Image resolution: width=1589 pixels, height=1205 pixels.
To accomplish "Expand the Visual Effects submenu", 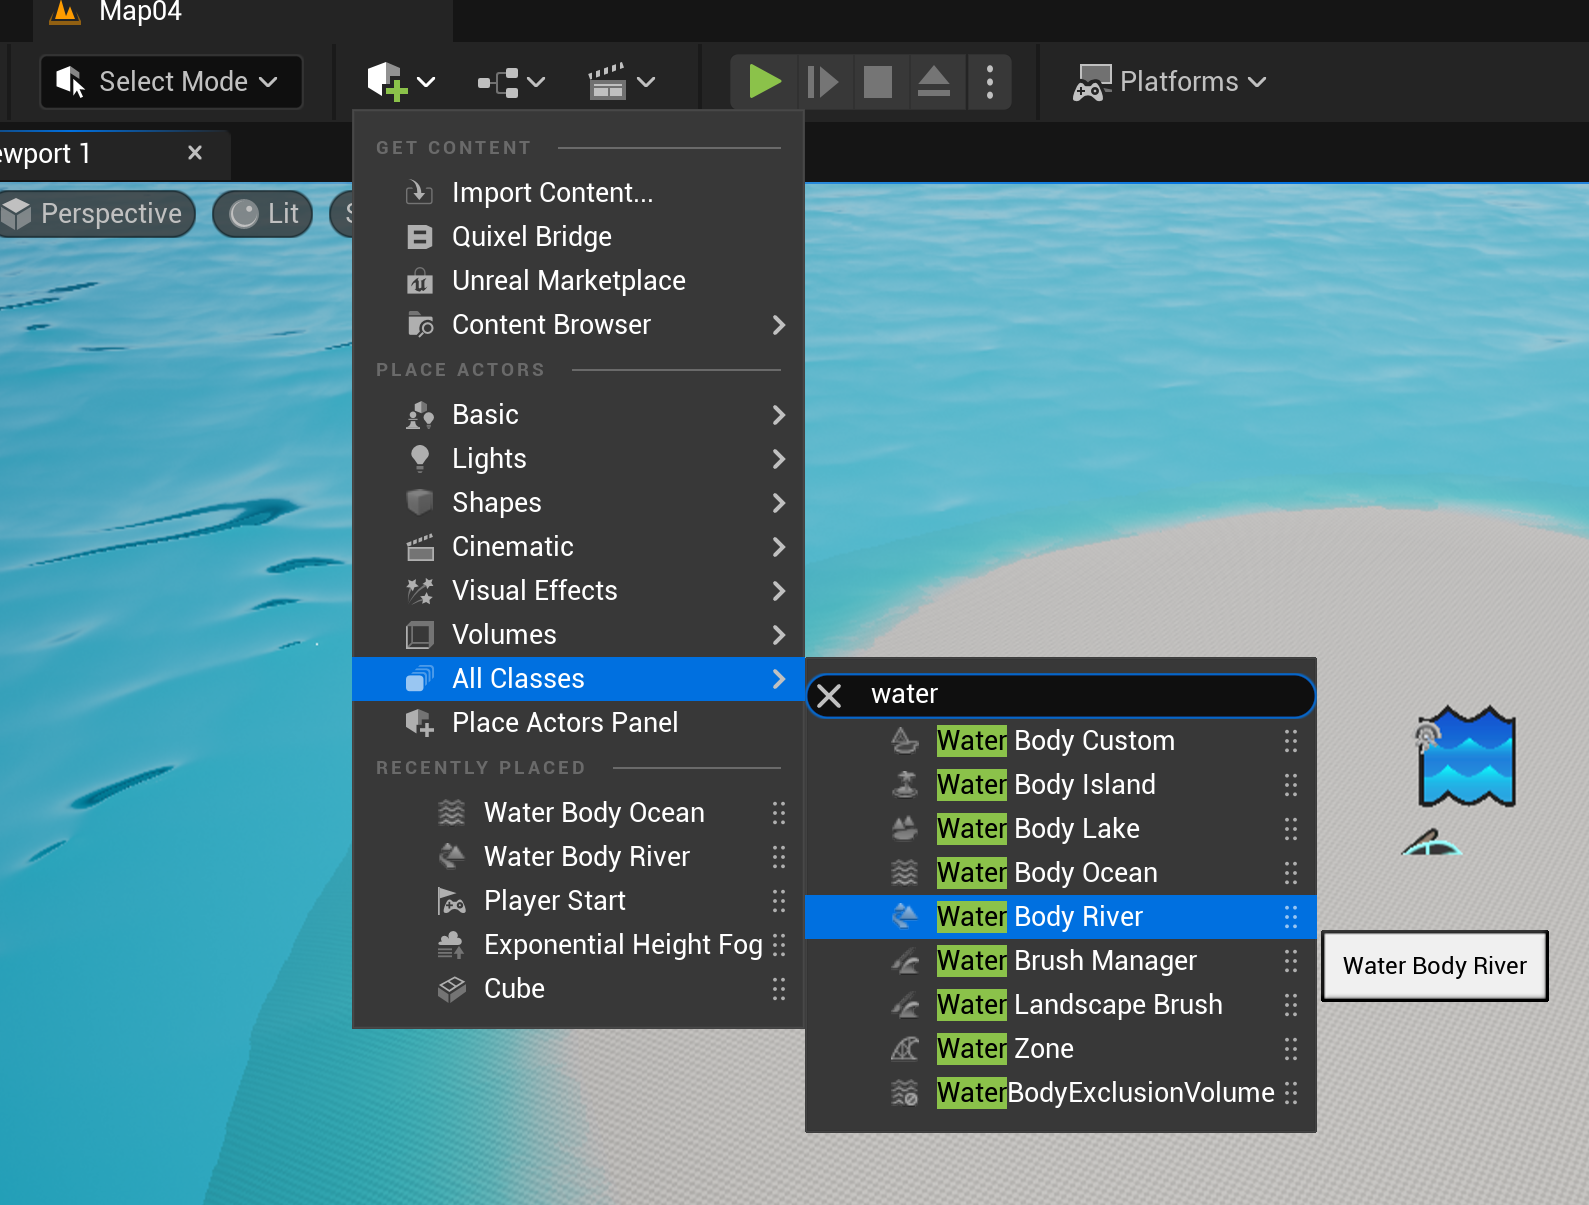I will click(x=578, y=590).
